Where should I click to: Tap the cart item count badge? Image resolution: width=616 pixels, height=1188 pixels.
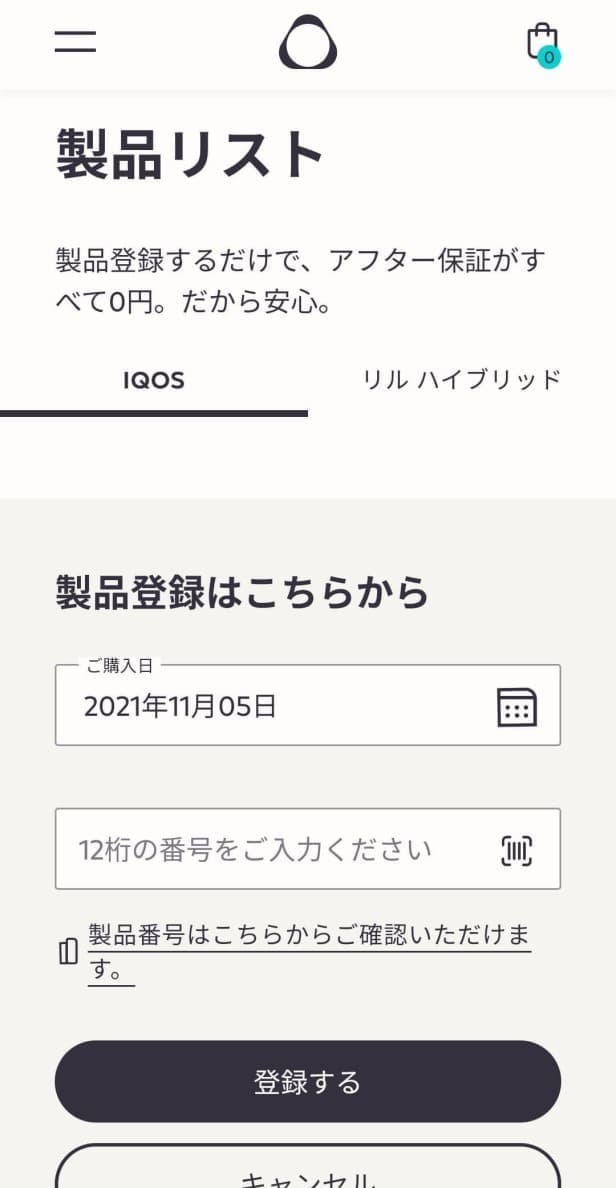(548, 57)
